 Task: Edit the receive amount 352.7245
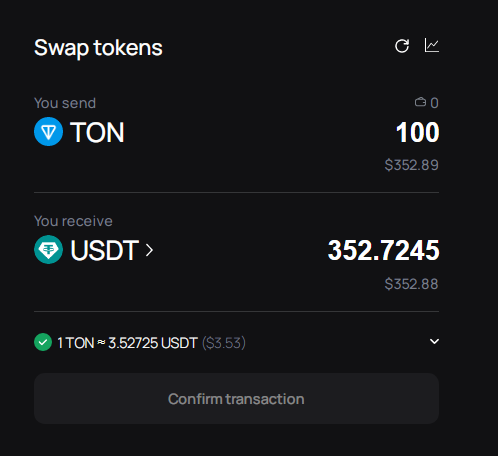tap(383, 250)
